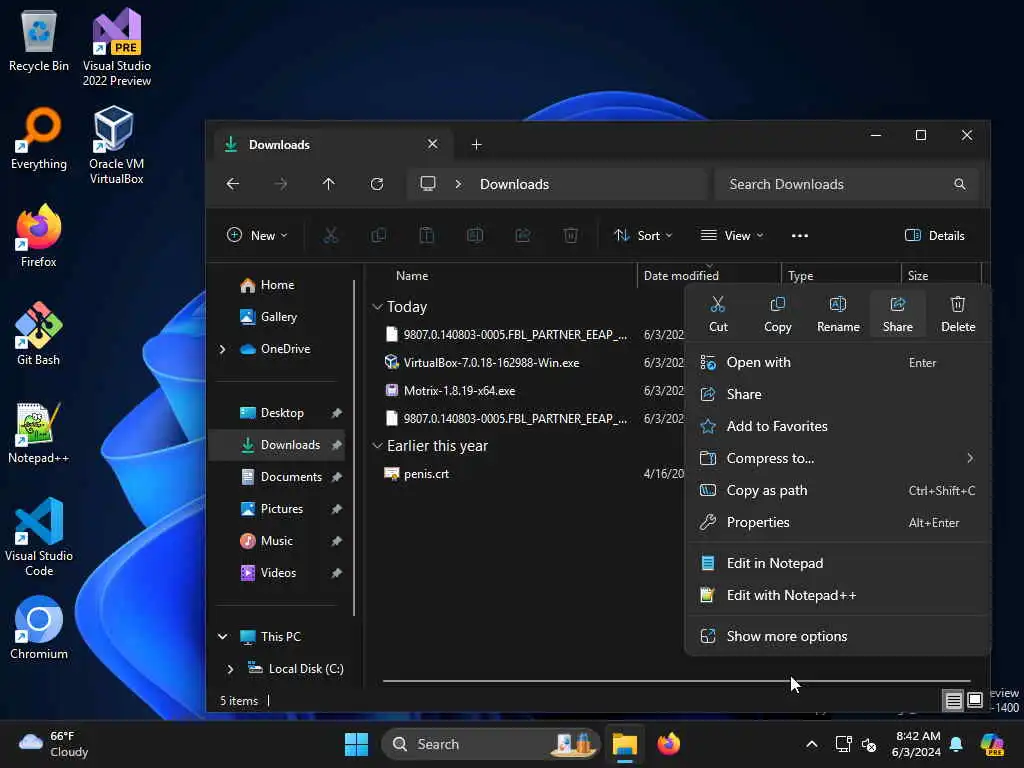Unpin Videos using its pin icon
Viewport: 1024px width, 768px height.
click(x=336, y=573)
